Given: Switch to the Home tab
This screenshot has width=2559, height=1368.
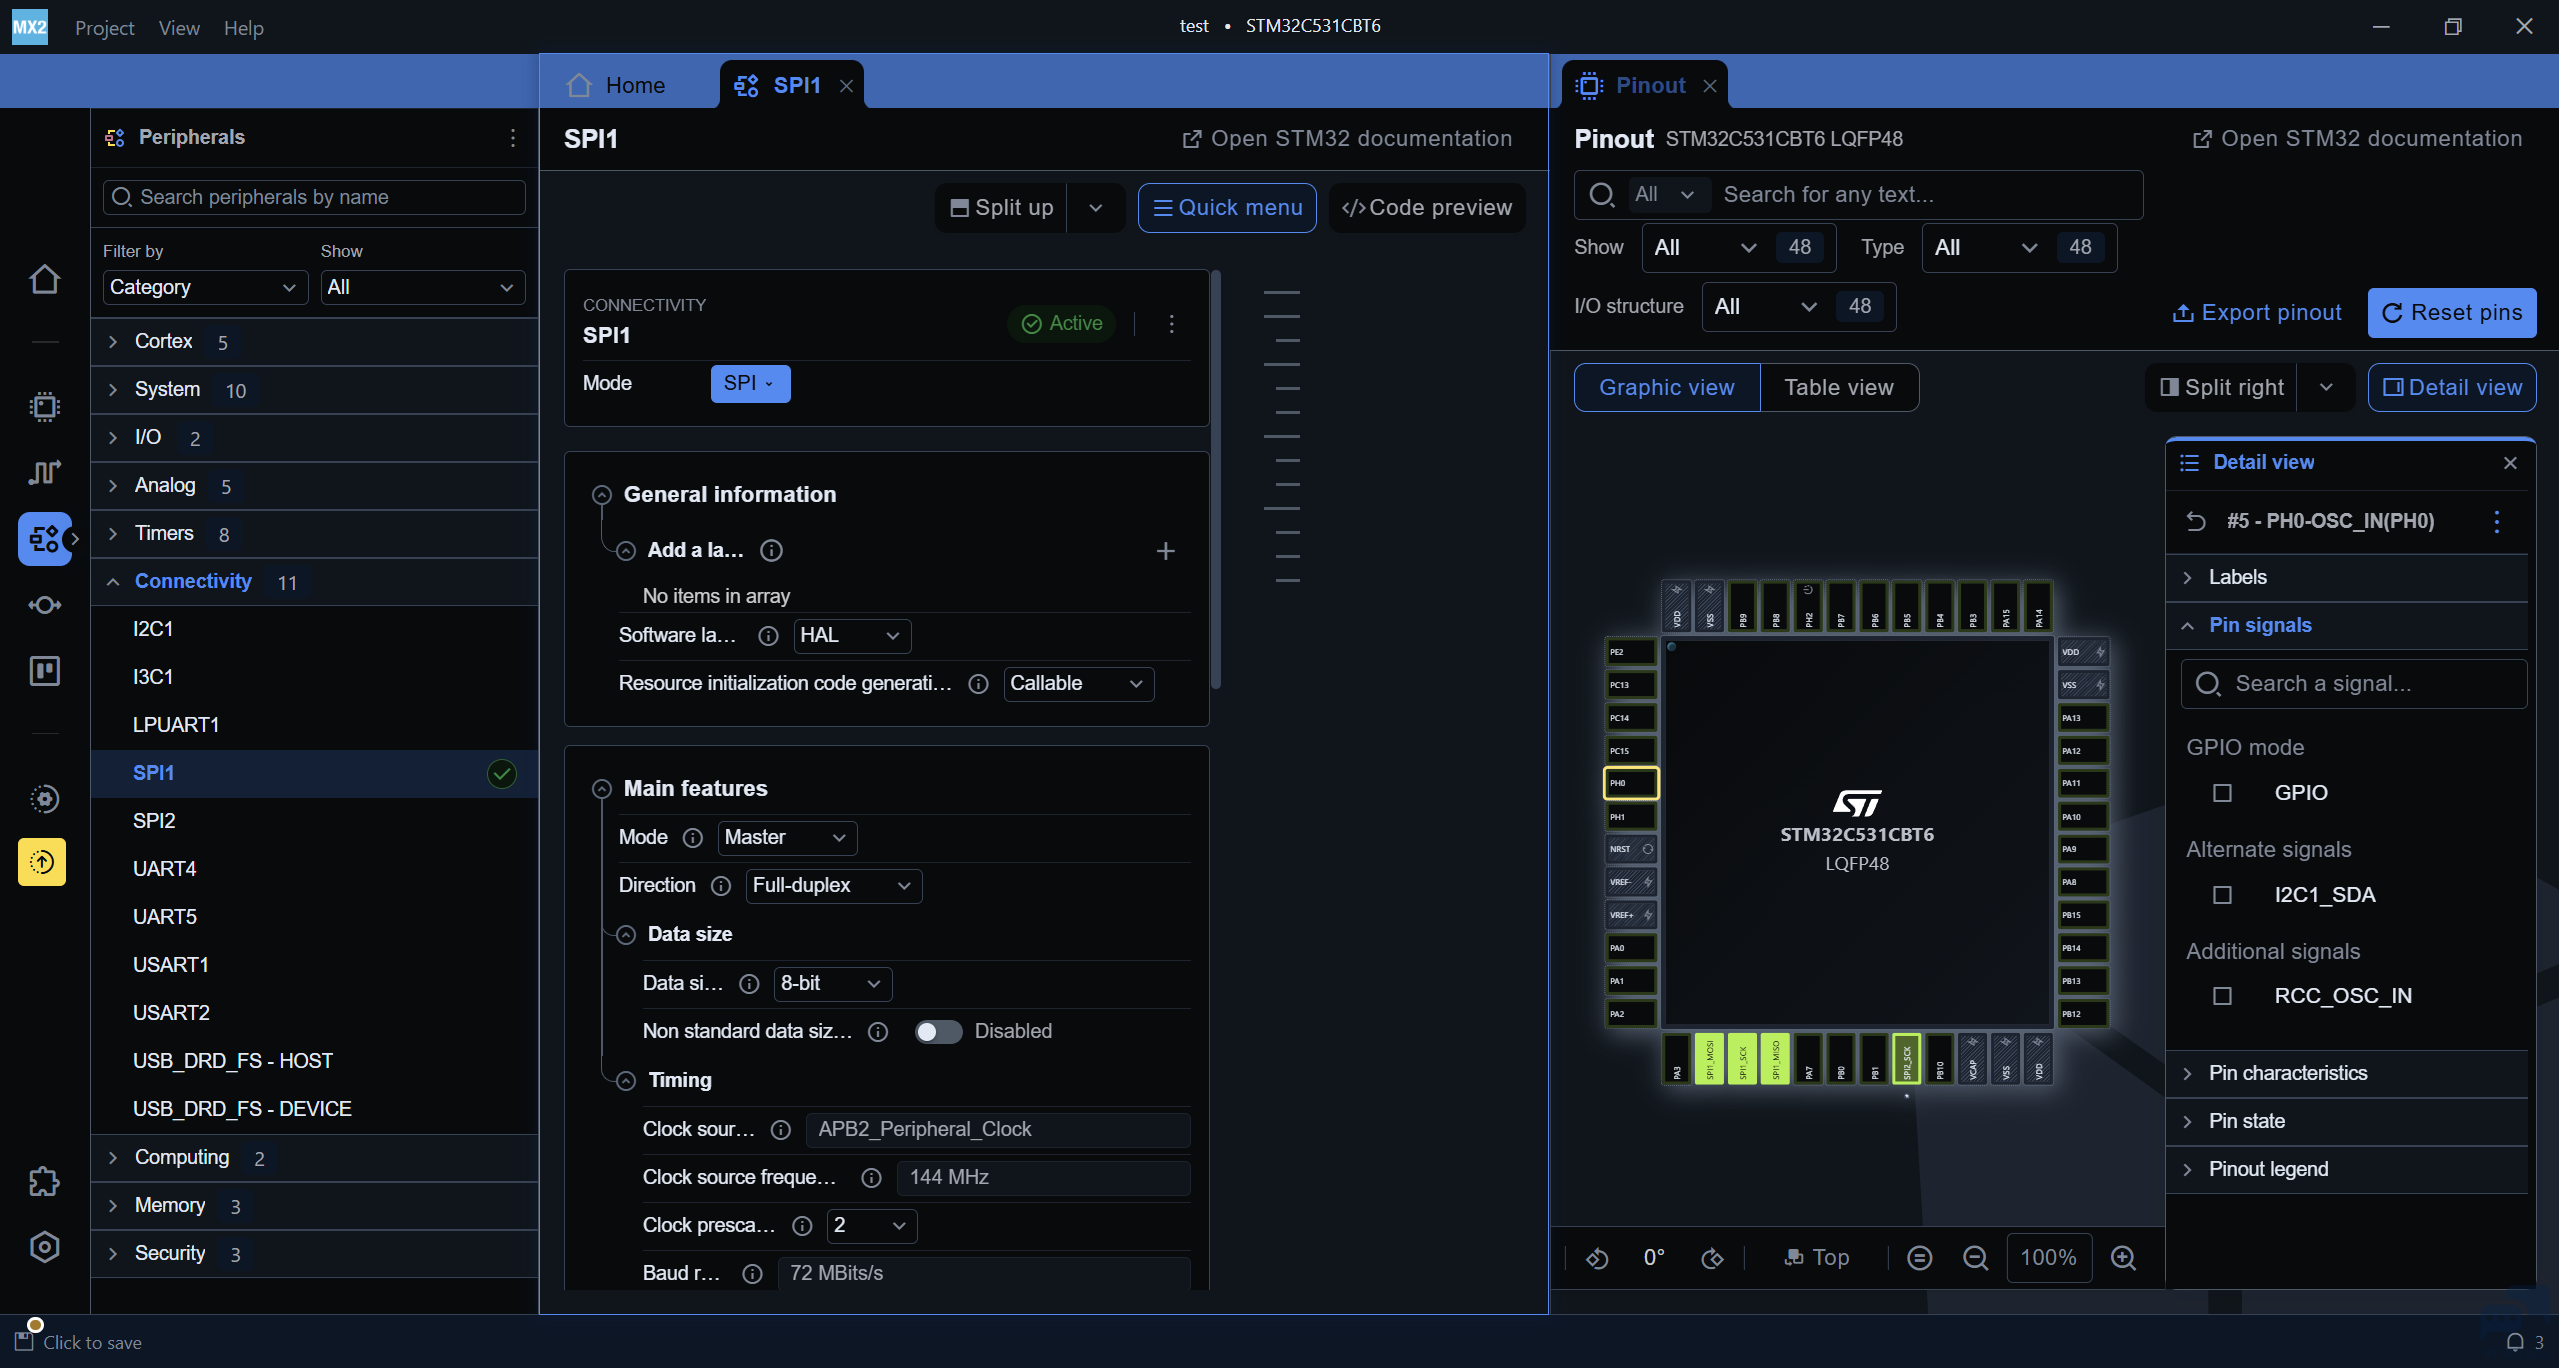Looking at the screenshot, I should pos(617,86).
